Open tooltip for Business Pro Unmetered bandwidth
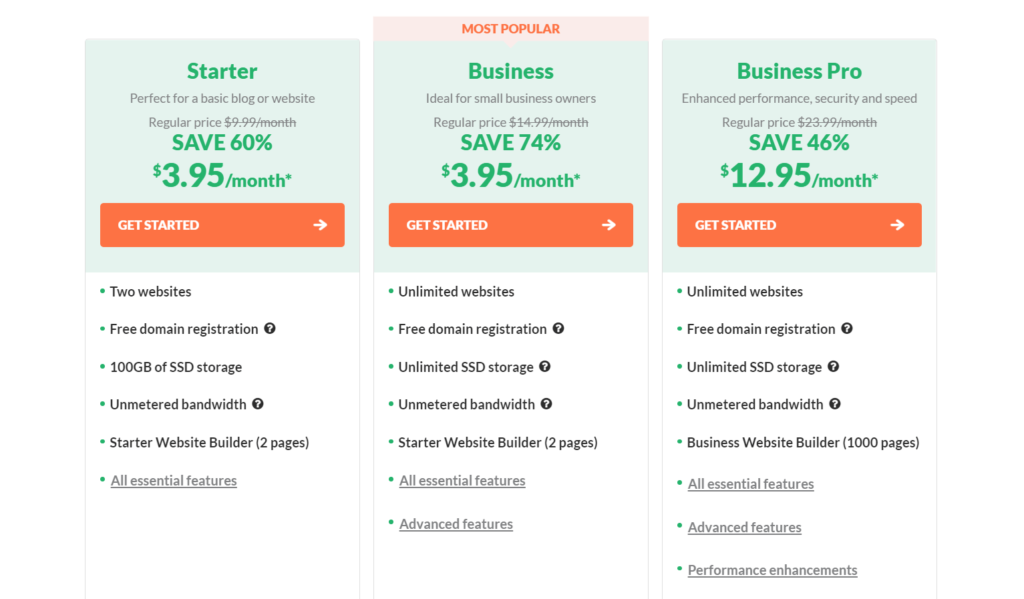This screenshot has width=1024, height=599. pos(835,404)
